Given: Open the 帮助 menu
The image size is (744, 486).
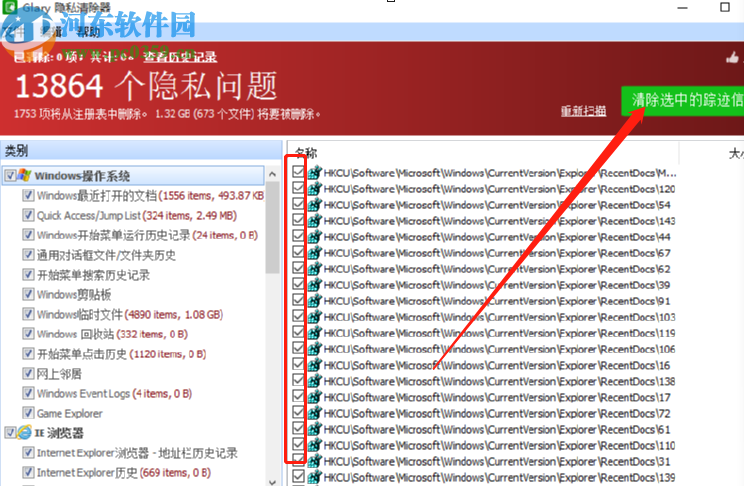Looking at the screenshot, I should tap(88, 32).
